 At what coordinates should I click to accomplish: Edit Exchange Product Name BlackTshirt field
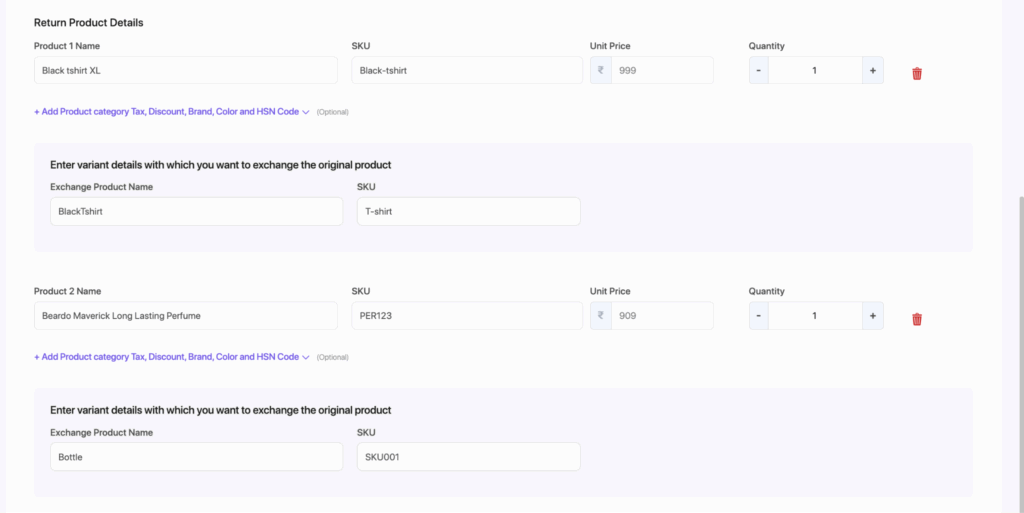tap(196, 211)
